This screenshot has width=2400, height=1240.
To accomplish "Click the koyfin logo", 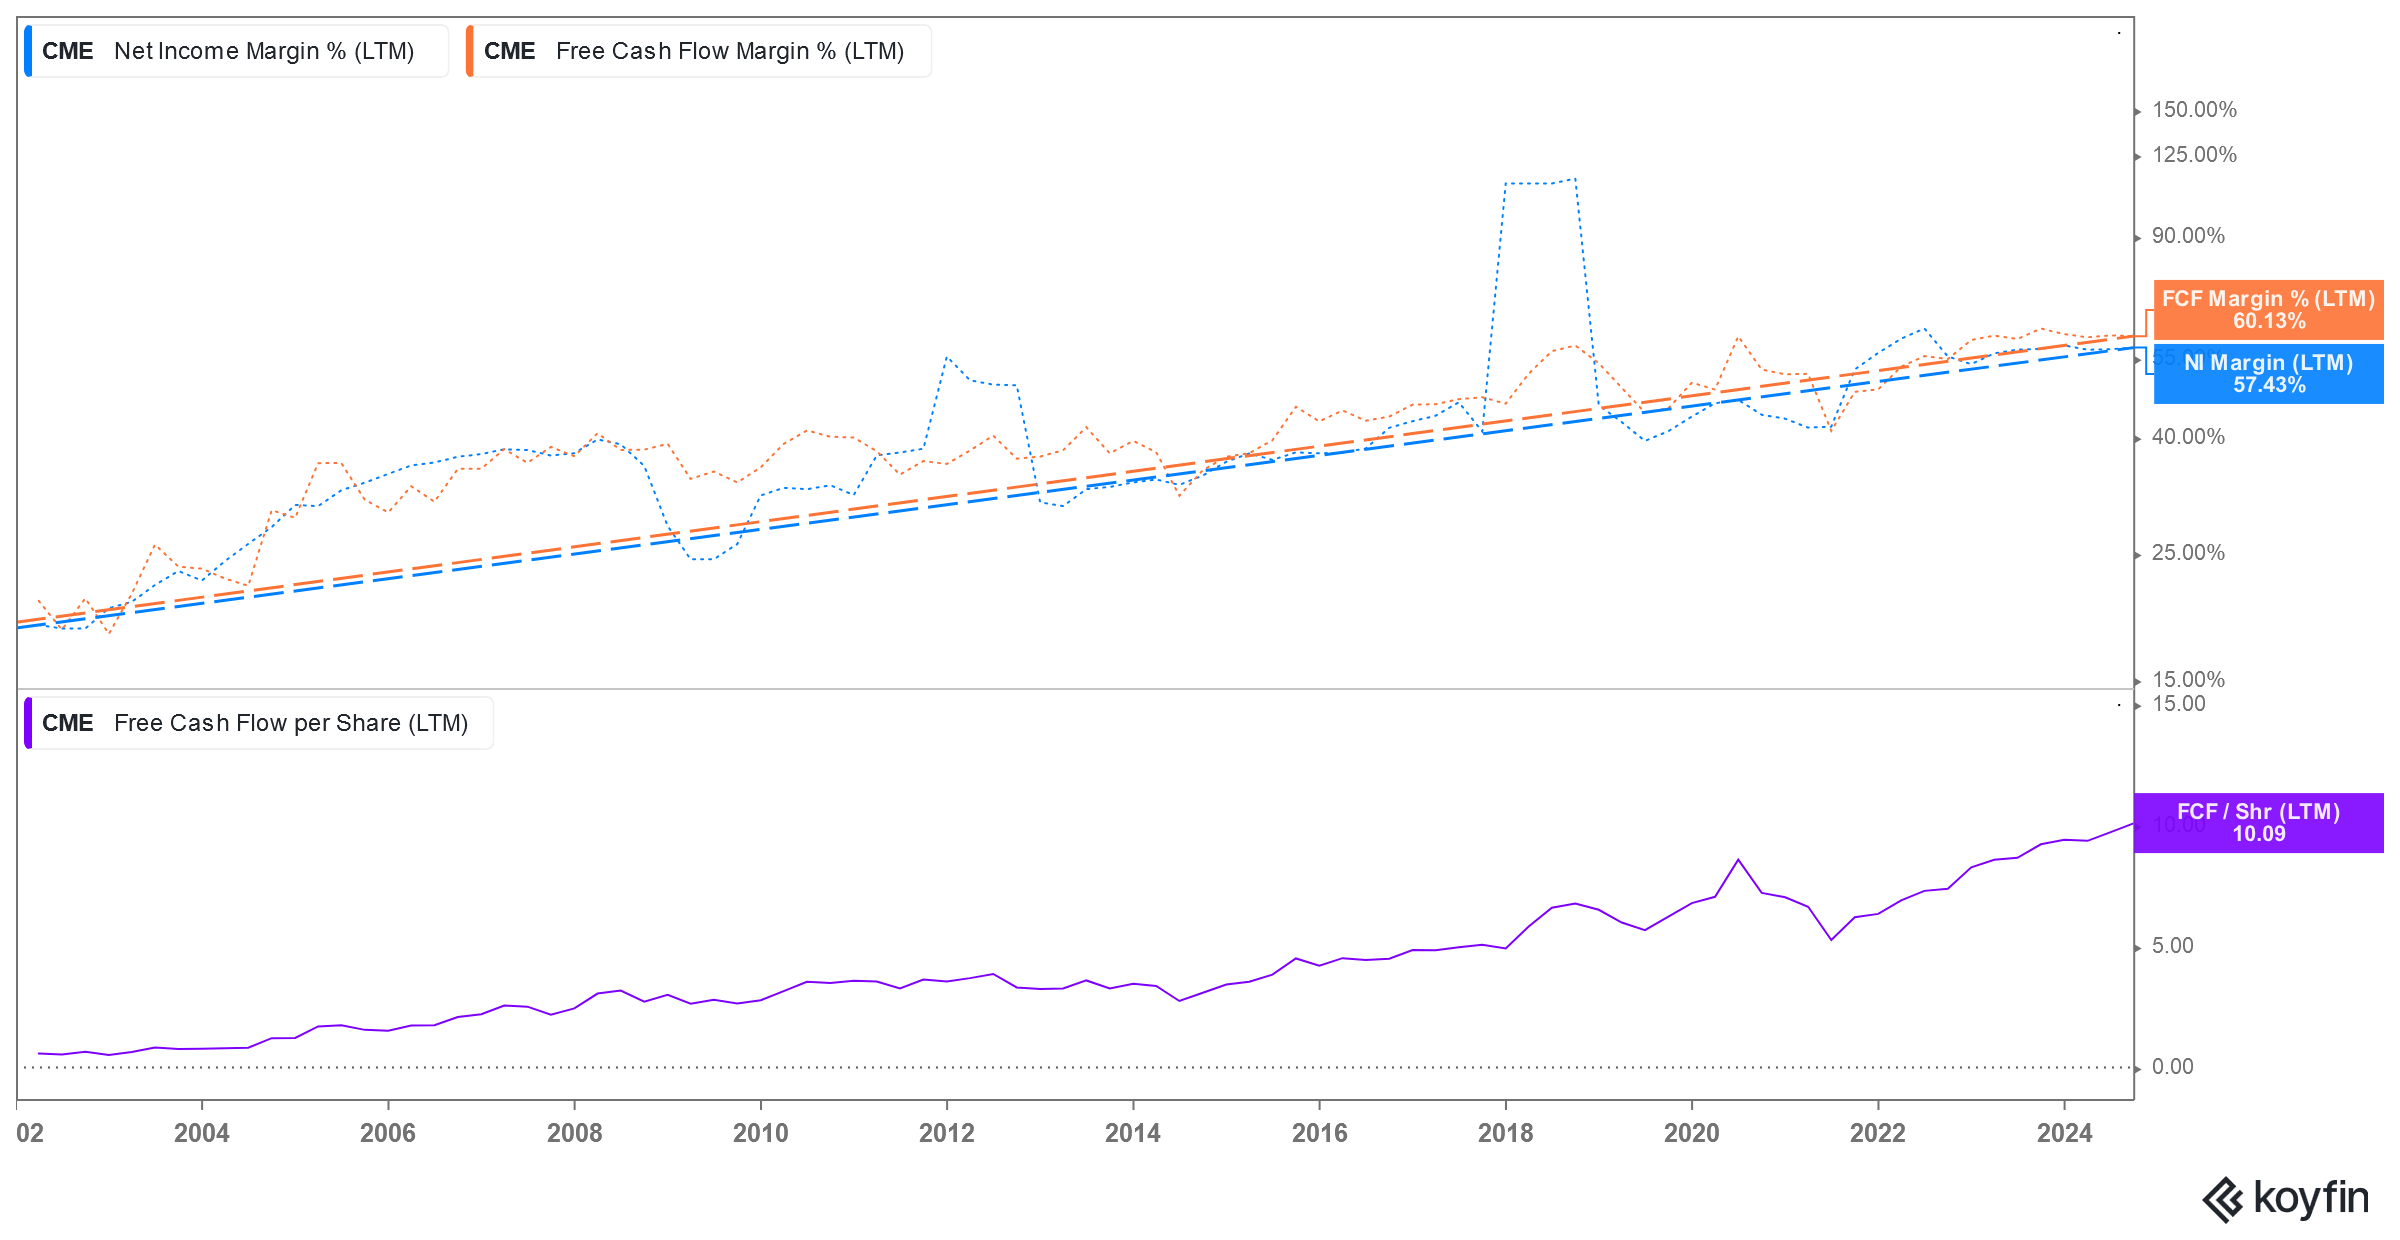I will pos(2286,1199).
